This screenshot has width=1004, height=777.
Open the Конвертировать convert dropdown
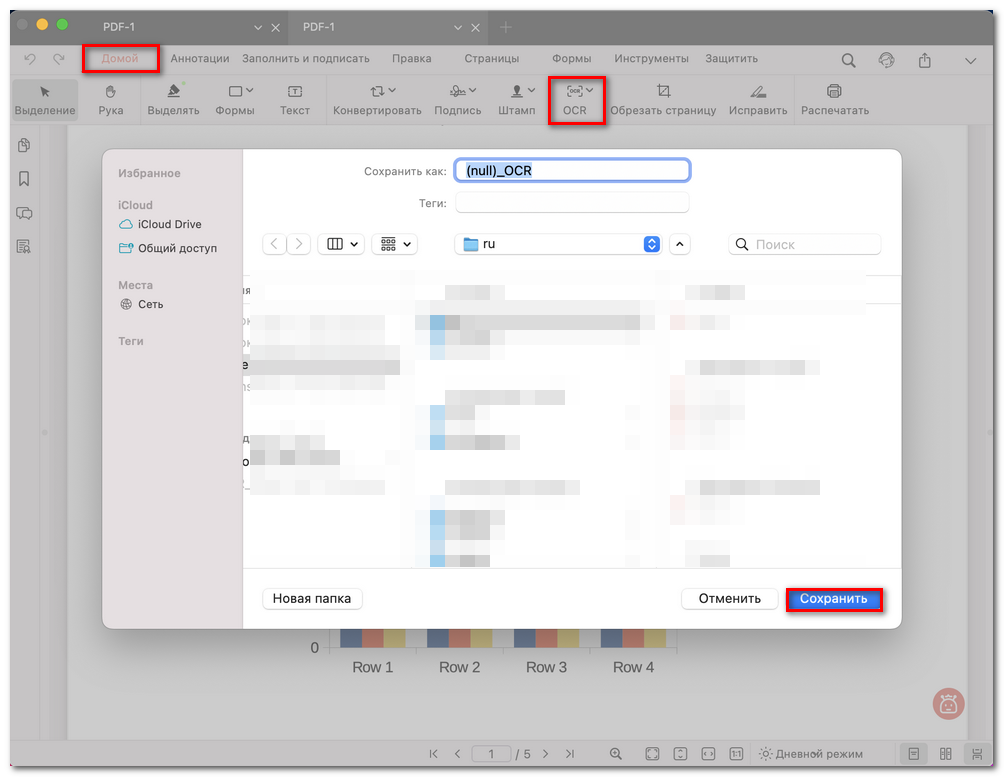click(377, 100)
